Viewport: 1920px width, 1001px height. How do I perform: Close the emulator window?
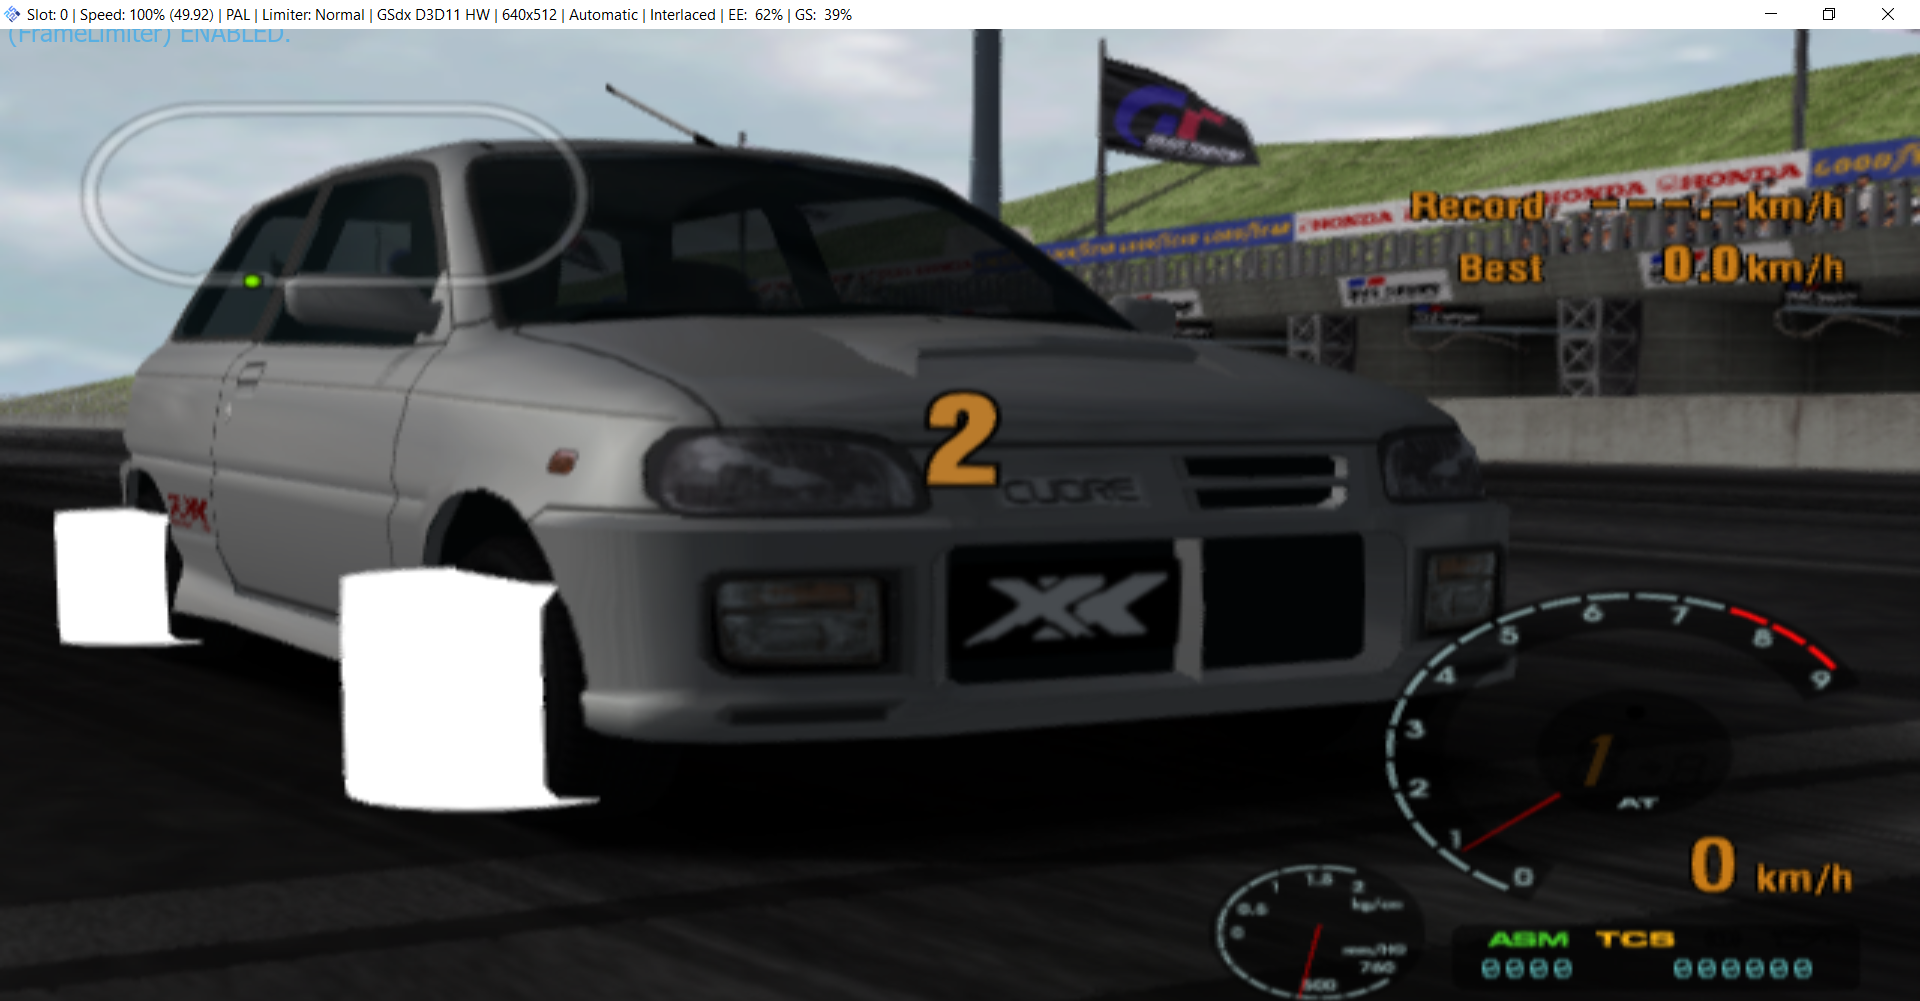tap(1887, 14)
